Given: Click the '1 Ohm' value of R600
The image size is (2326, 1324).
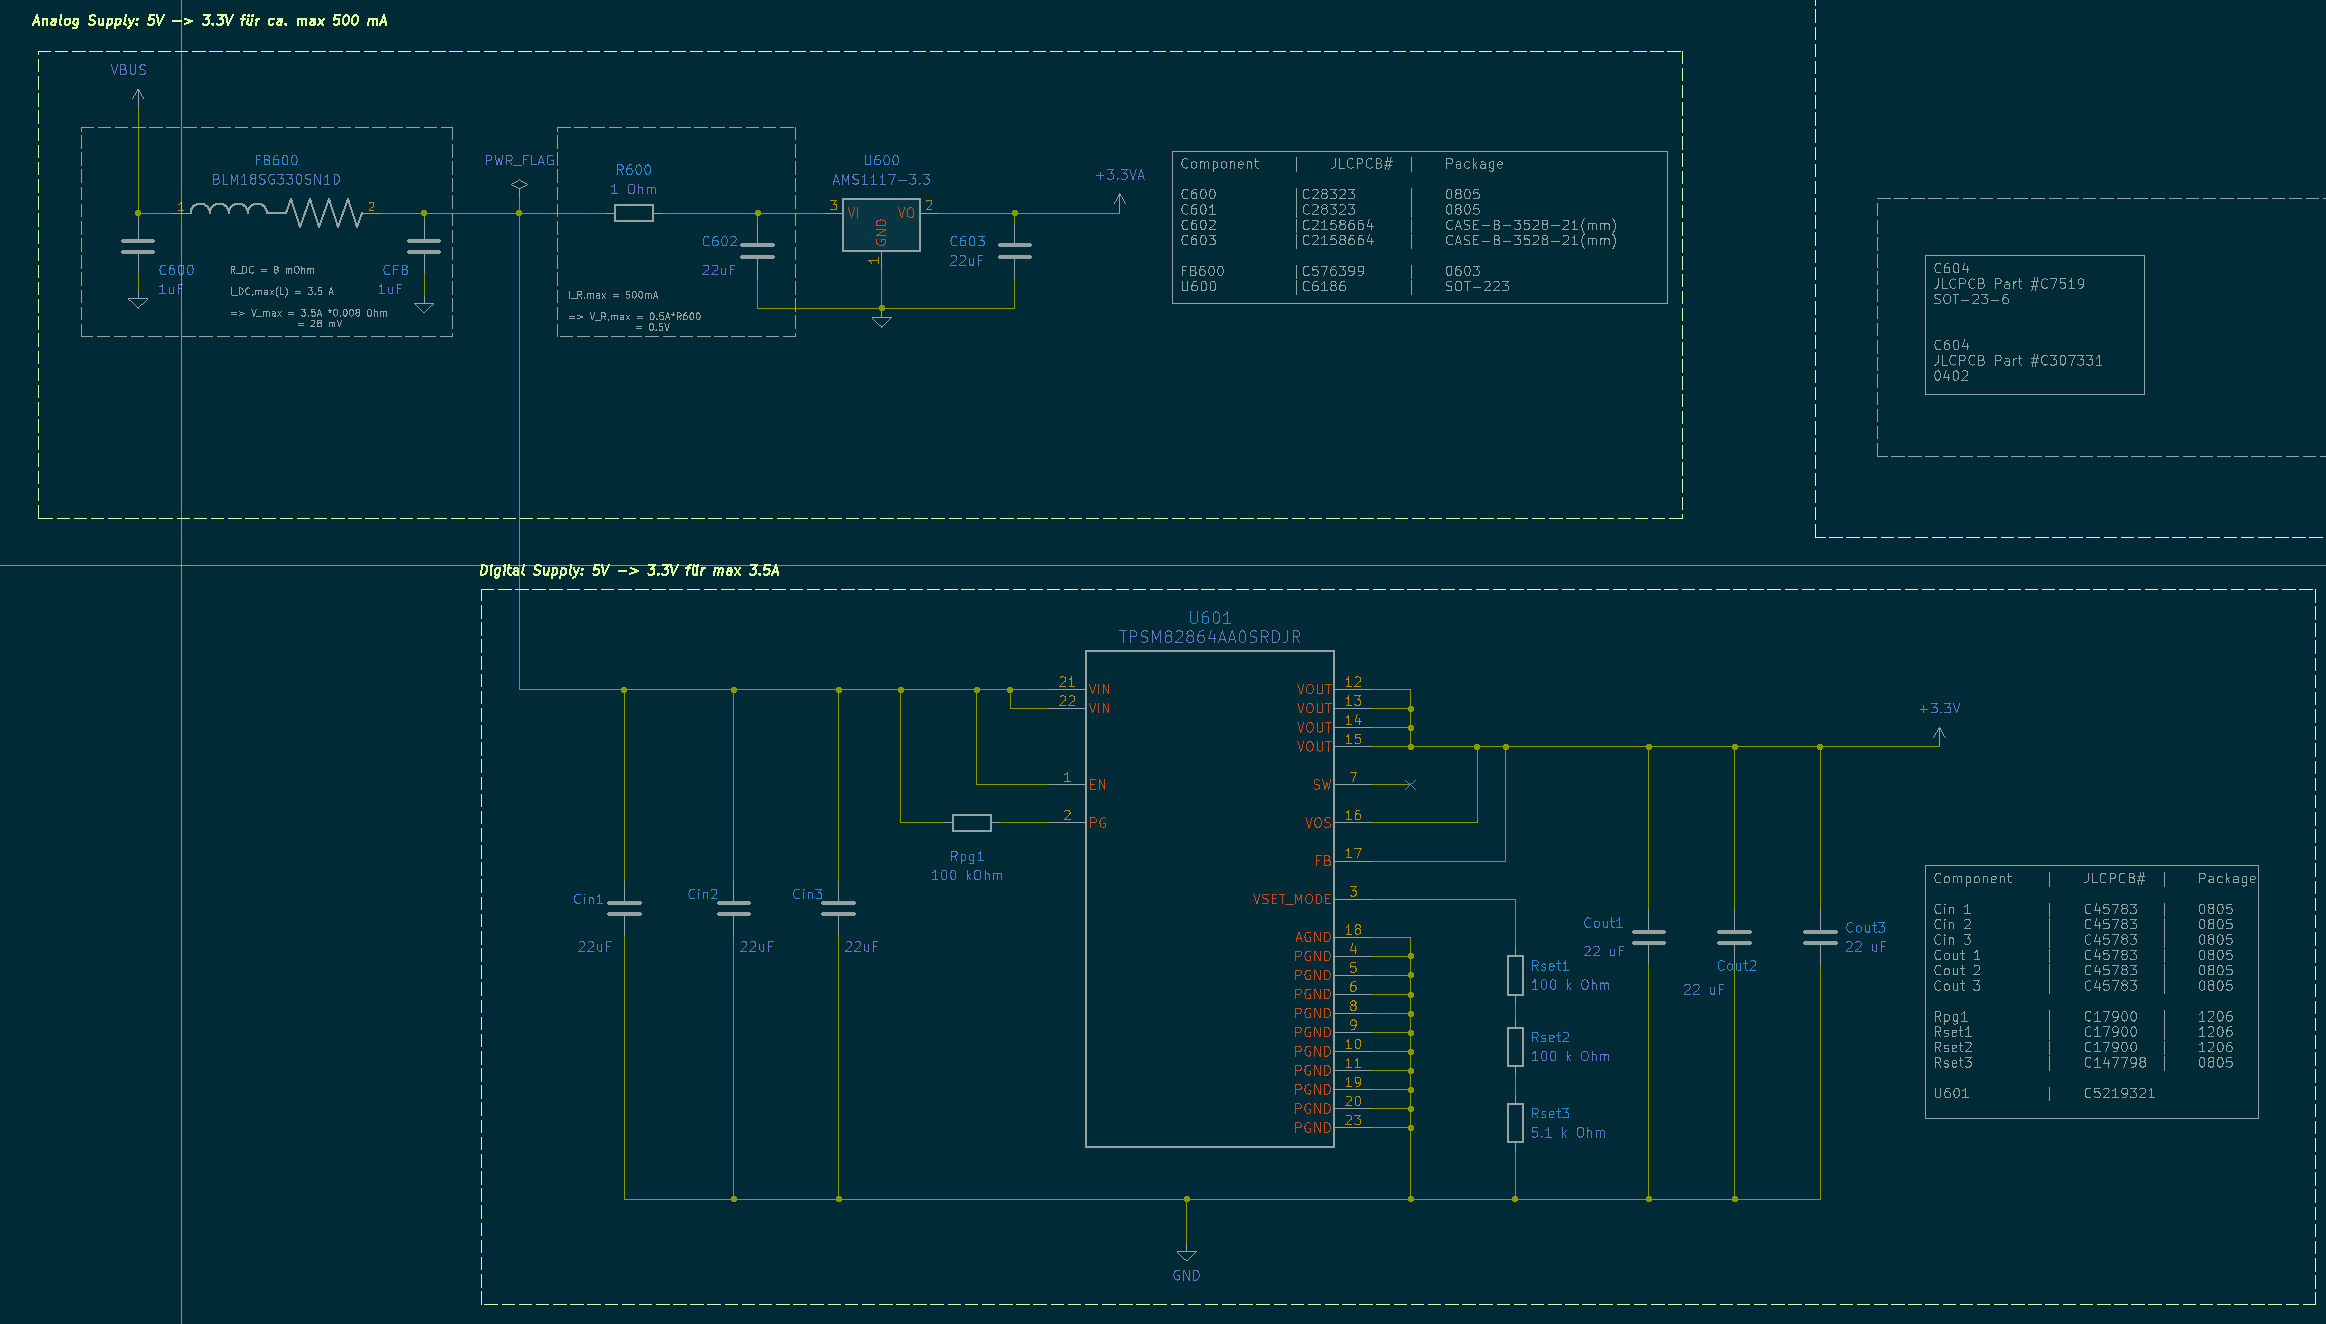Looking at the screenshot, I should [x=633, y=189].
